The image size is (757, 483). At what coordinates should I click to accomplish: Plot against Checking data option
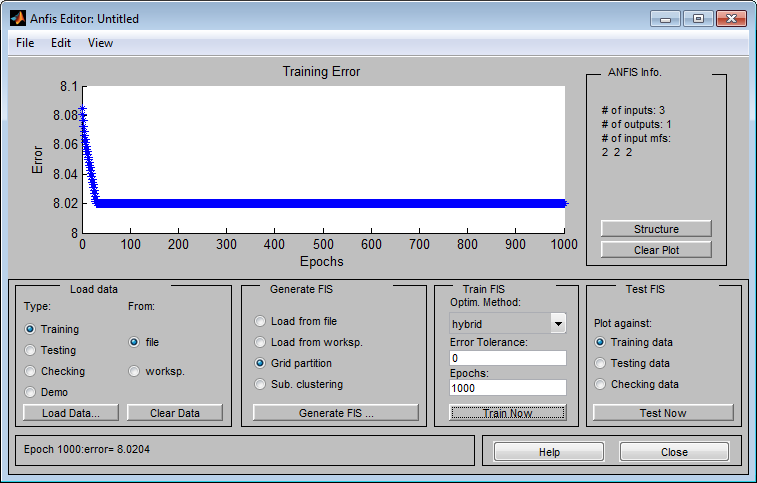click(x=601, y=384)
